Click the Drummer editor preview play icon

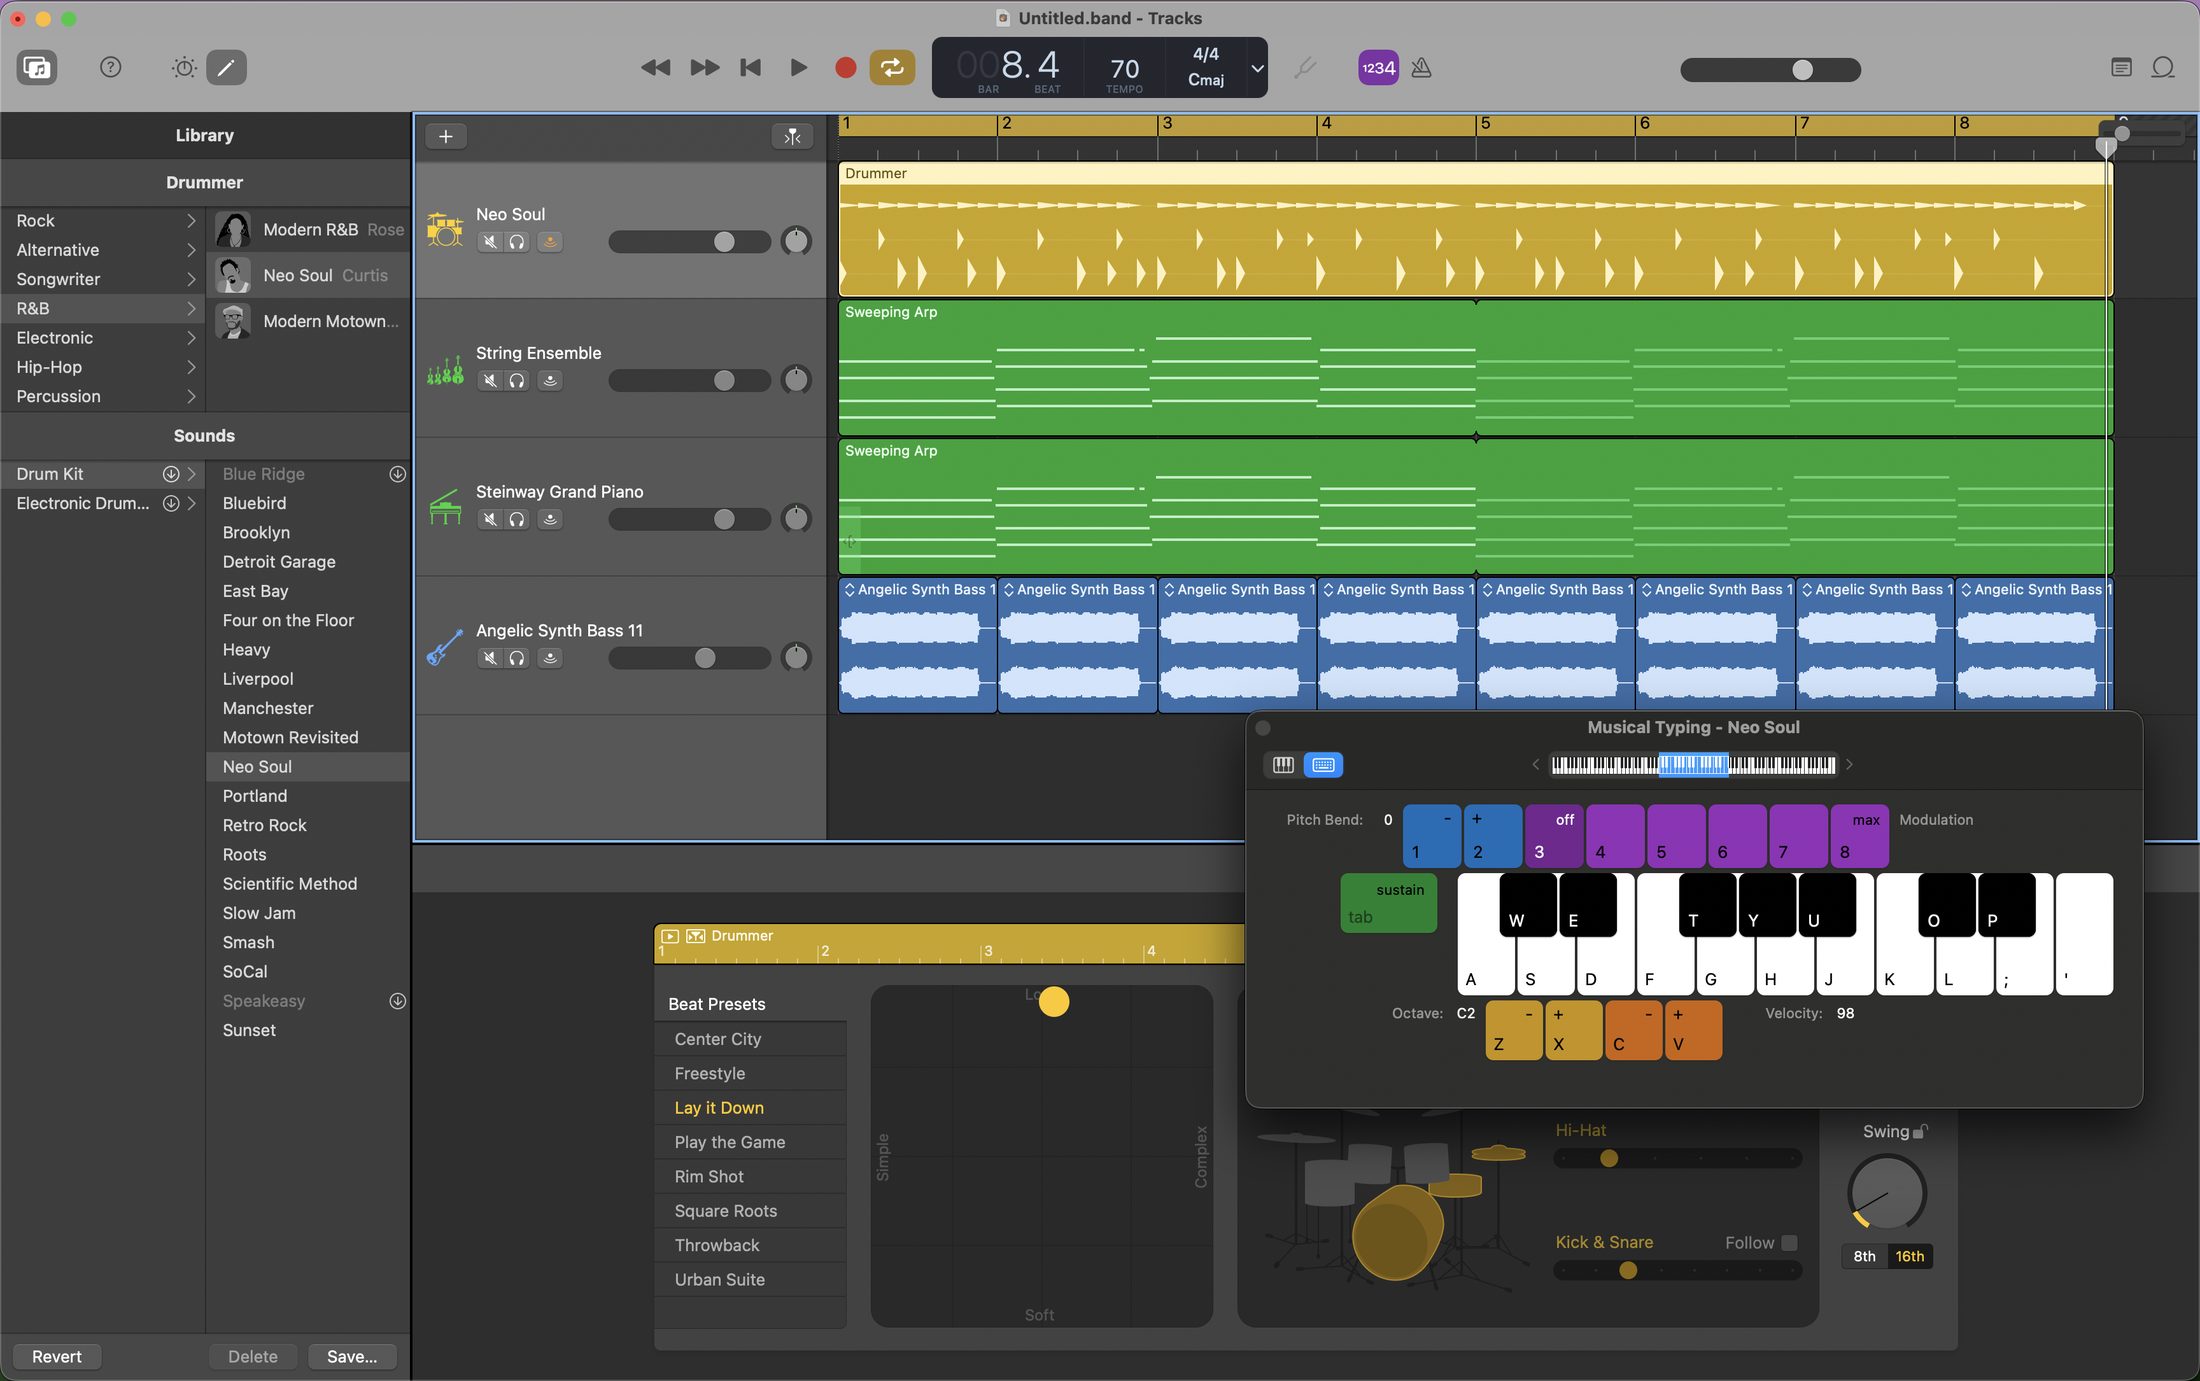[670, 937]
